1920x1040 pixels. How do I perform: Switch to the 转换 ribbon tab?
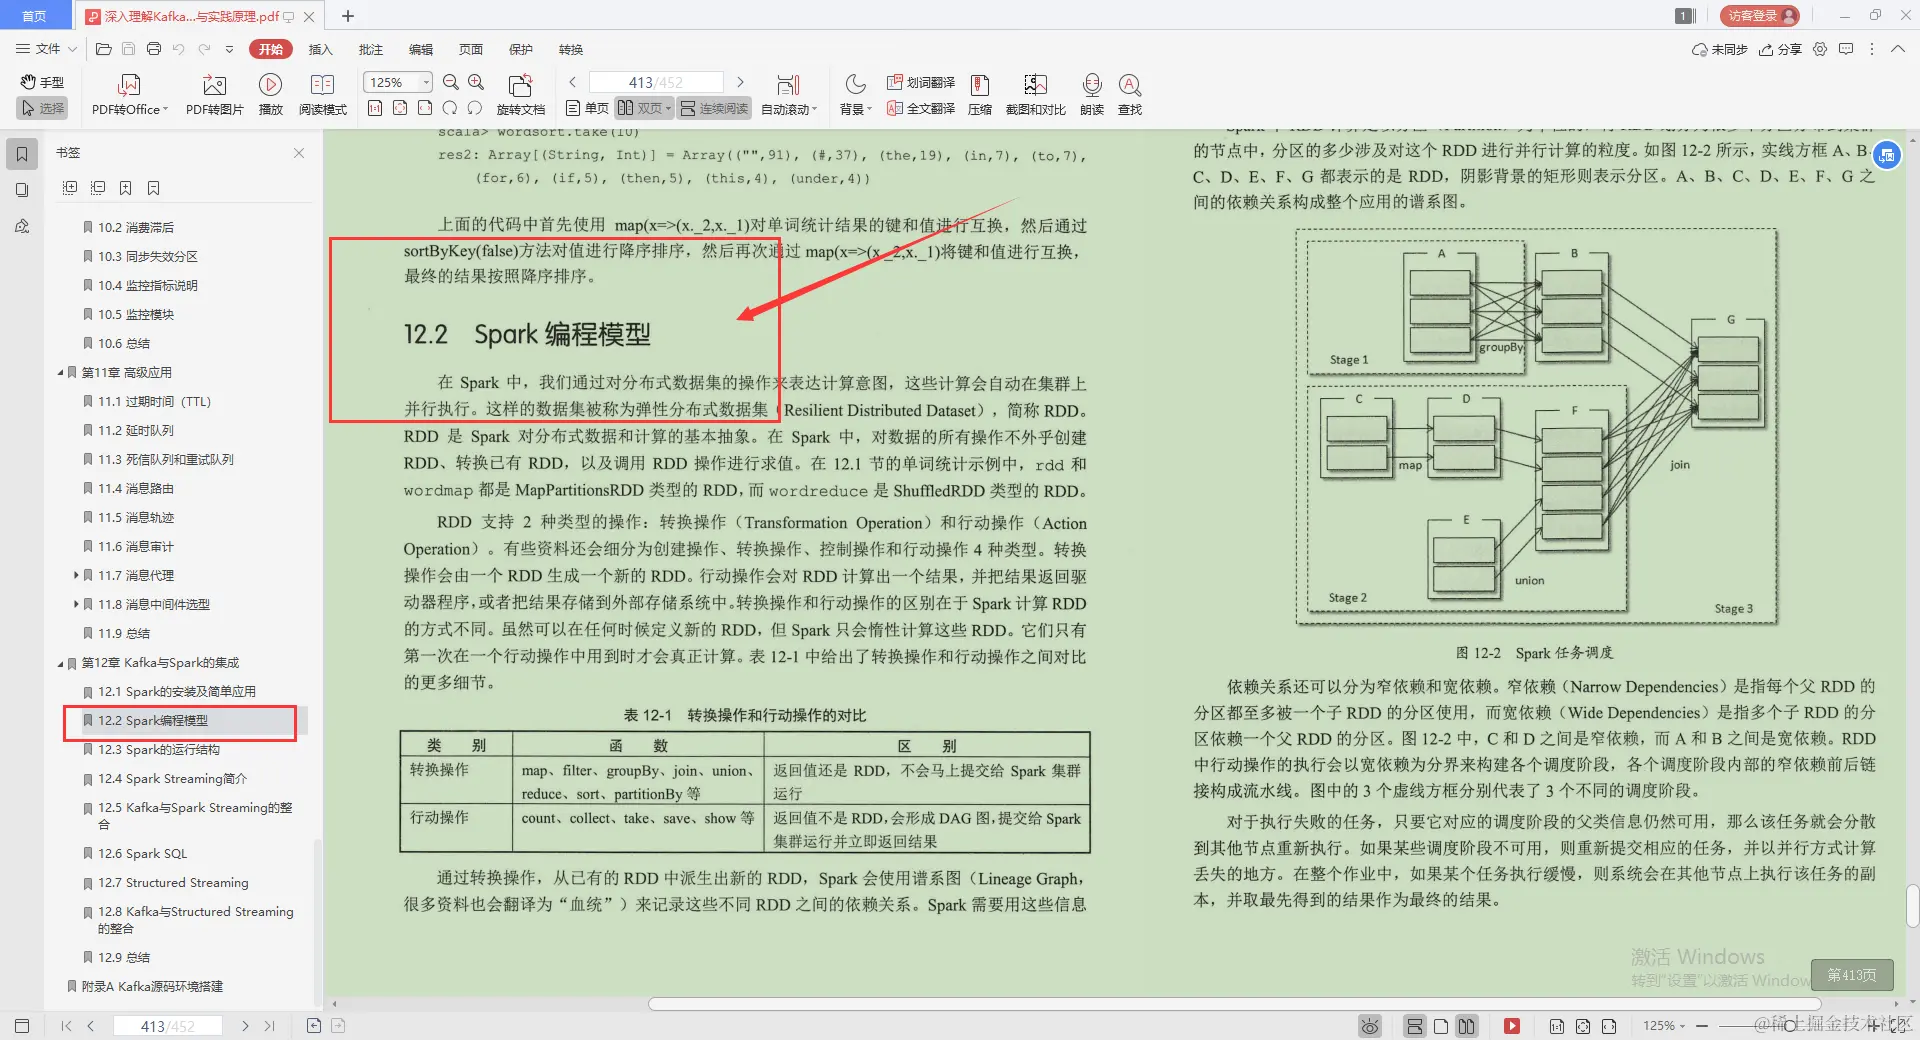(x=570, y=49)
